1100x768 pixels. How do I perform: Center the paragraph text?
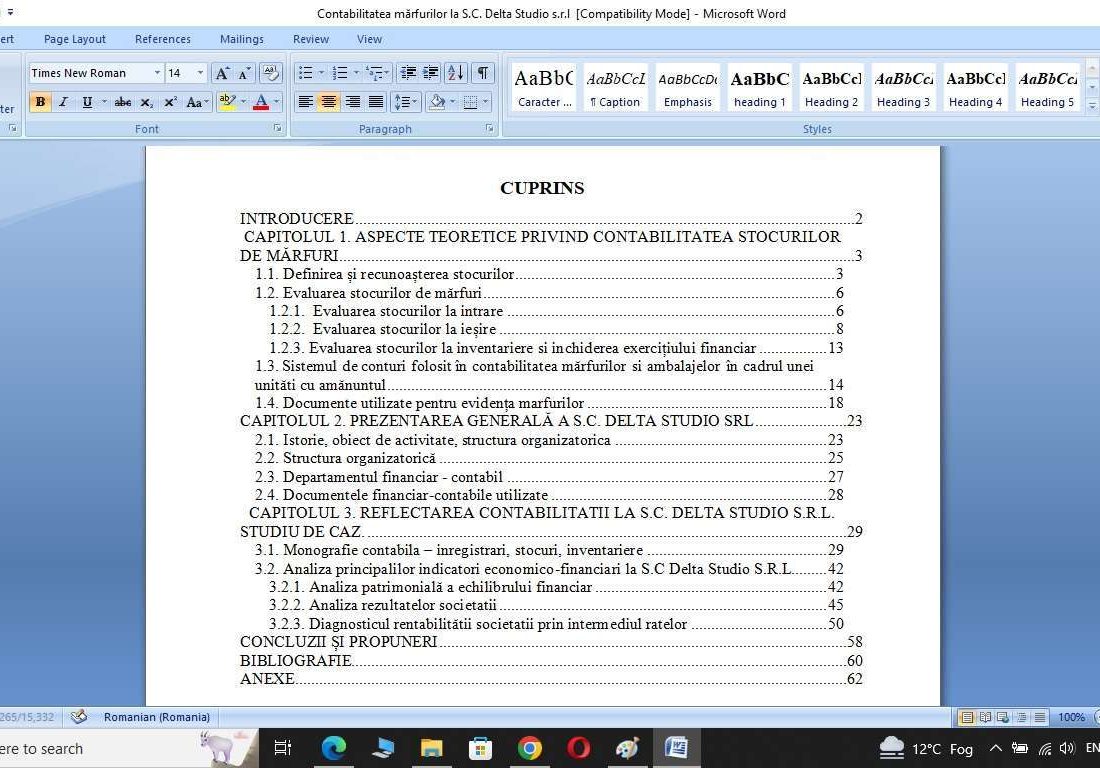click(328, 102)
